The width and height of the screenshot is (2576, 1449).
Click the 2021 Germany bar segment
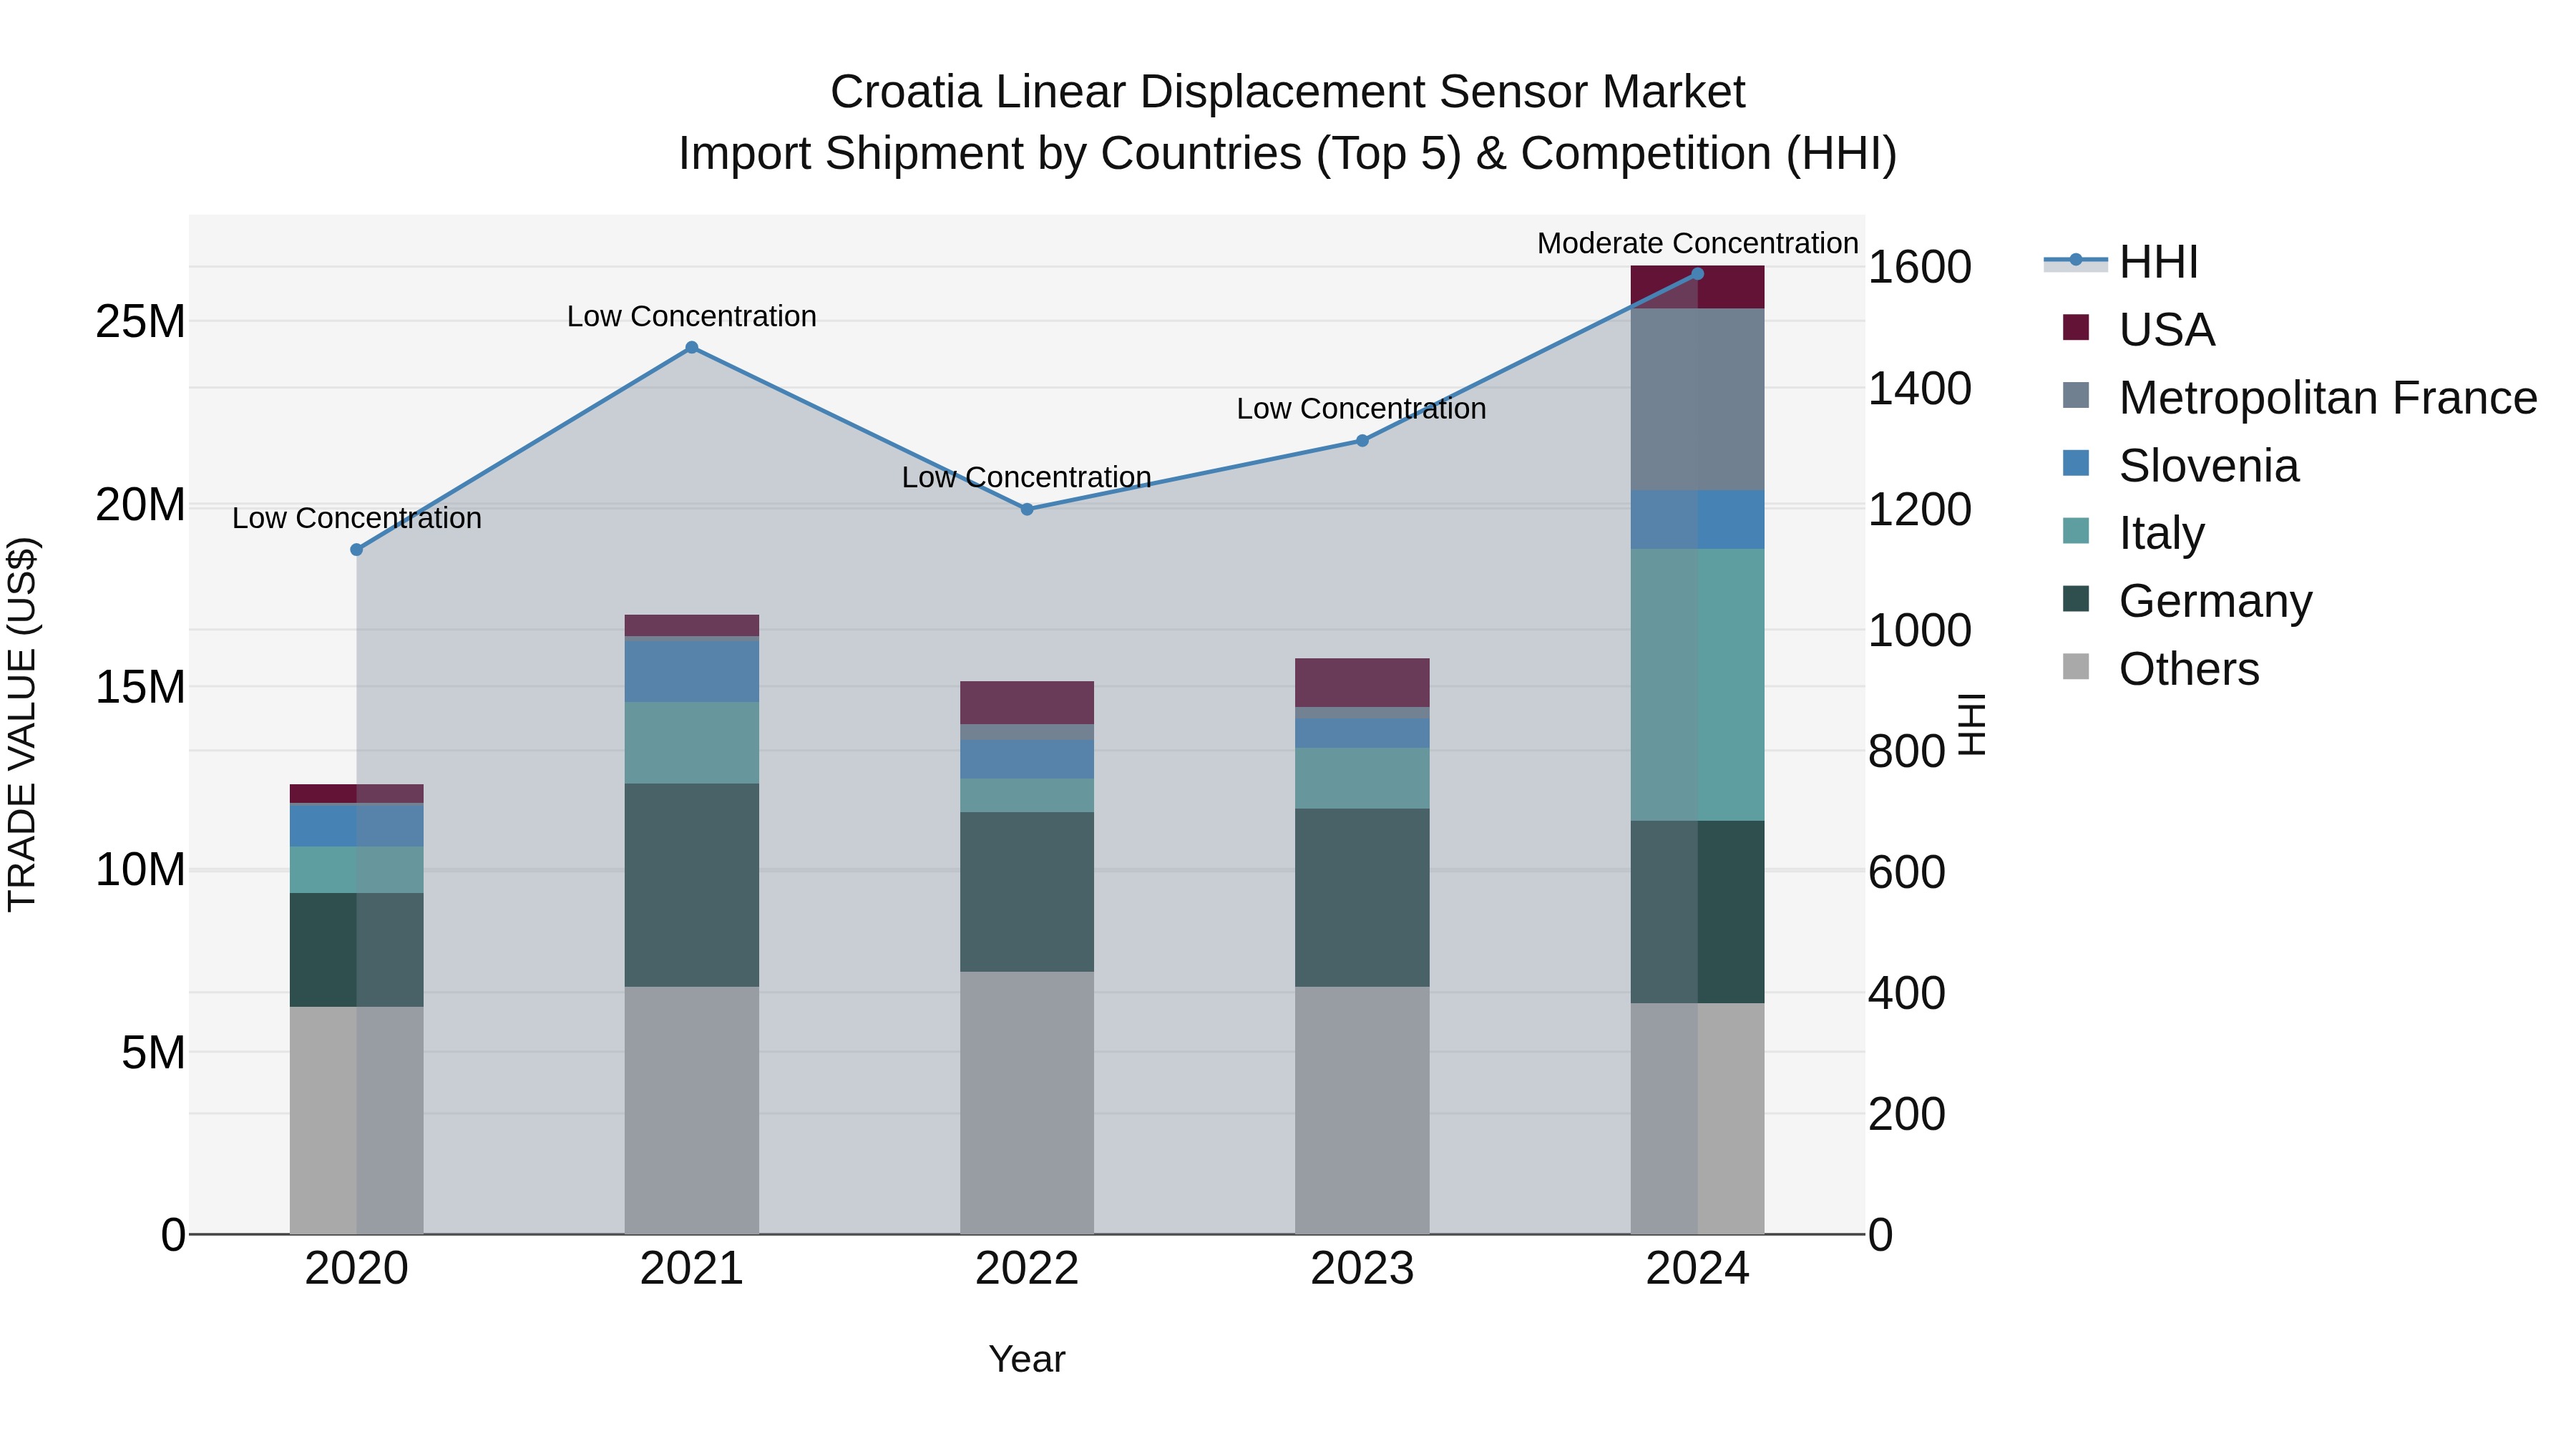[x=692, y=885]
